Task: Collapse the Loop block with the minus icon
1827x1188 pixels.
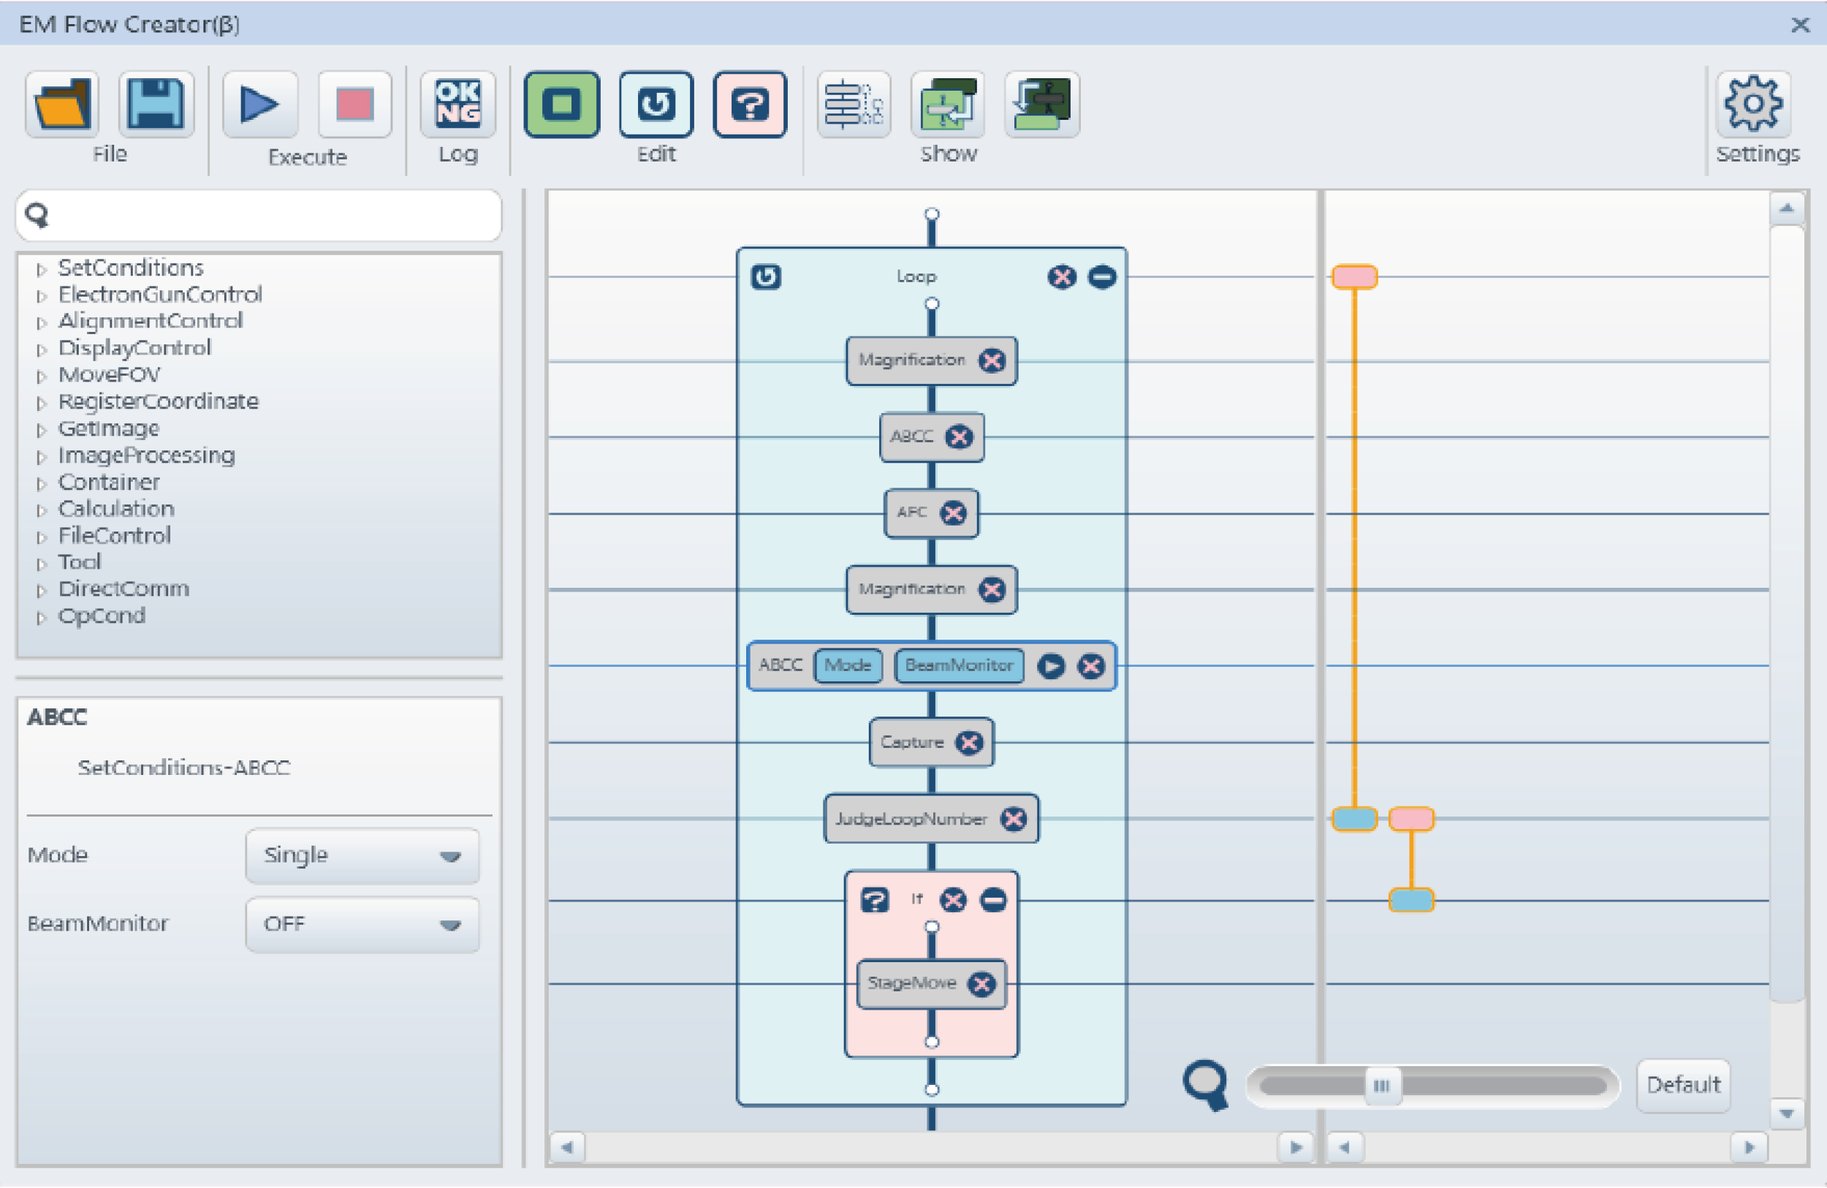Action: click(1102, 277)
